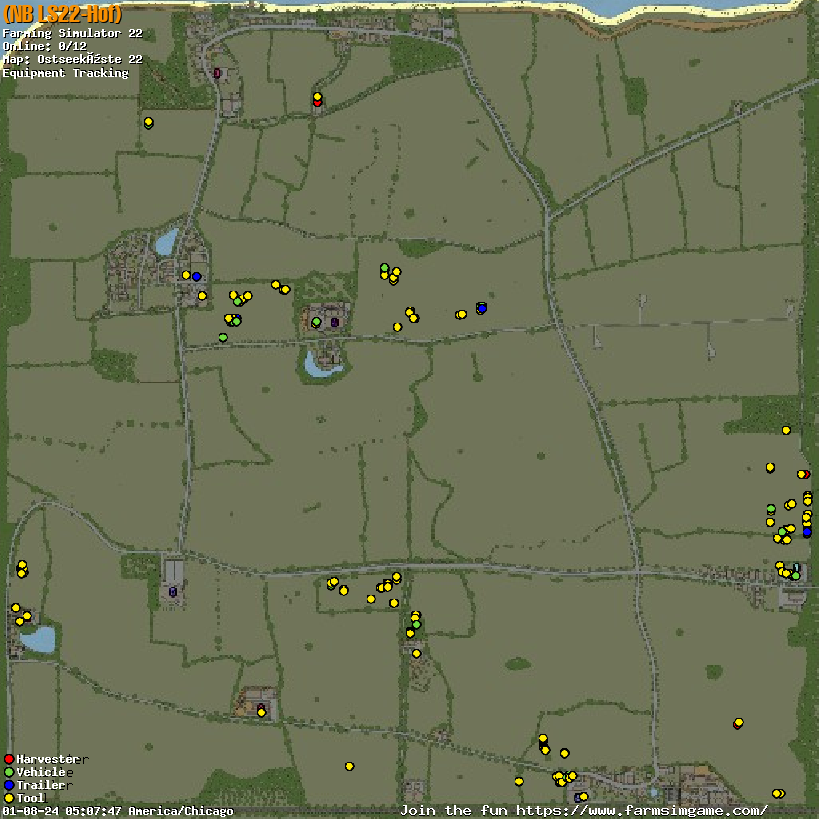Click the orange NB LS22-Hof server title

coord(62,14)
